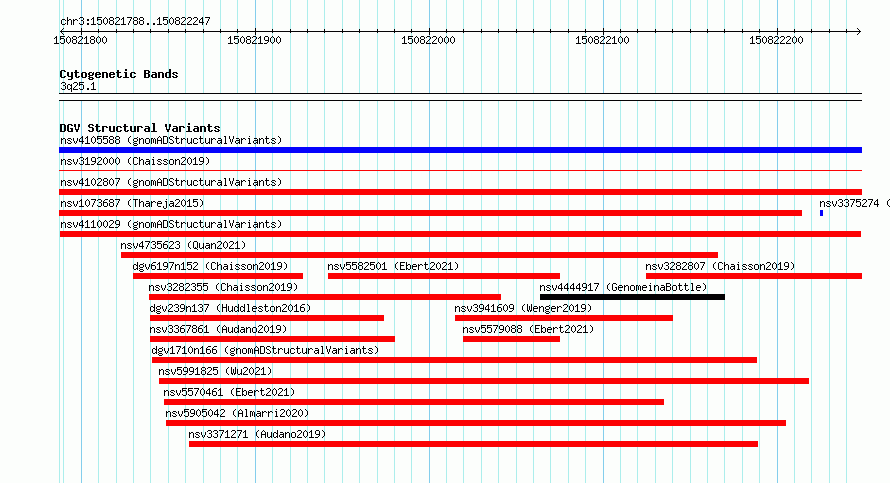Select the blue nsv4105588 variant bar
Viewport: 890px width, 483px height.
460,150
